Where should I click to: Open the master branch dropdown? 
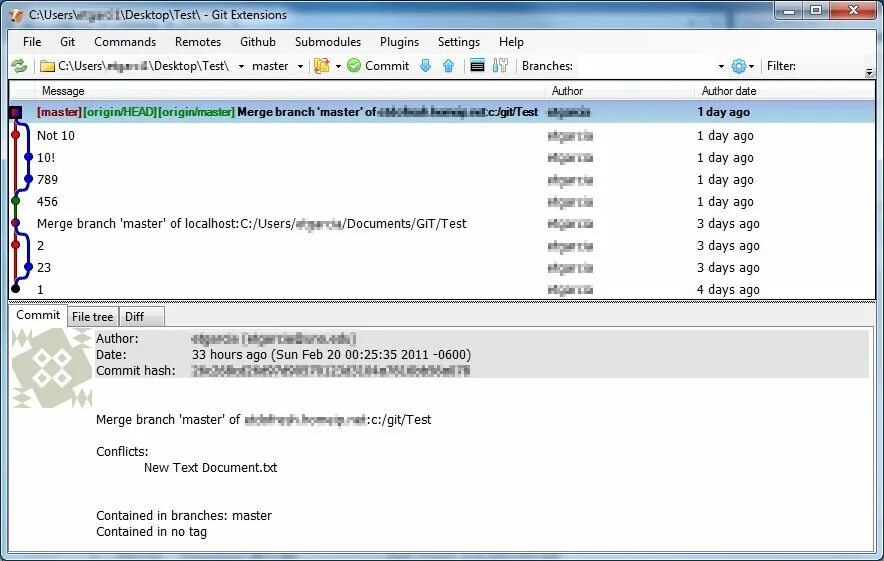(x=300, y=67)
